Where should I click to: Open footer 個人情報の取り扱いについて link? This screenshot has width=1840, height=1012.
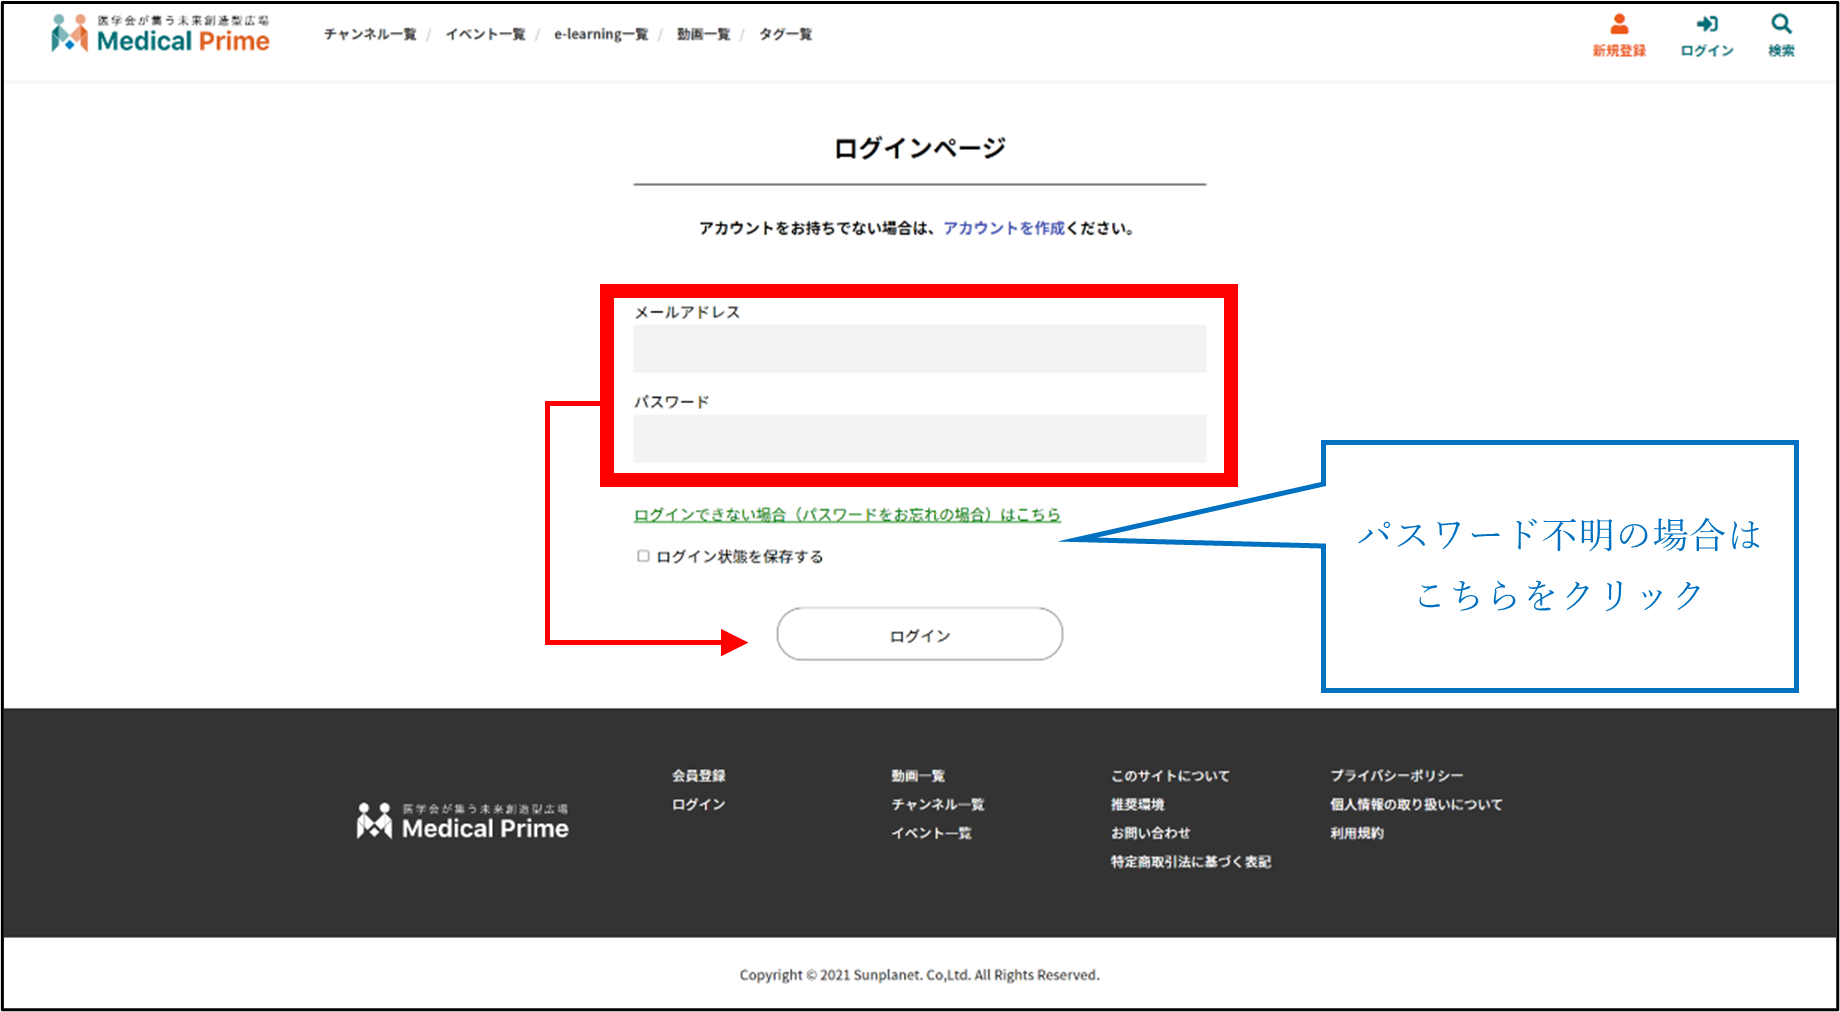[1416, 804]
